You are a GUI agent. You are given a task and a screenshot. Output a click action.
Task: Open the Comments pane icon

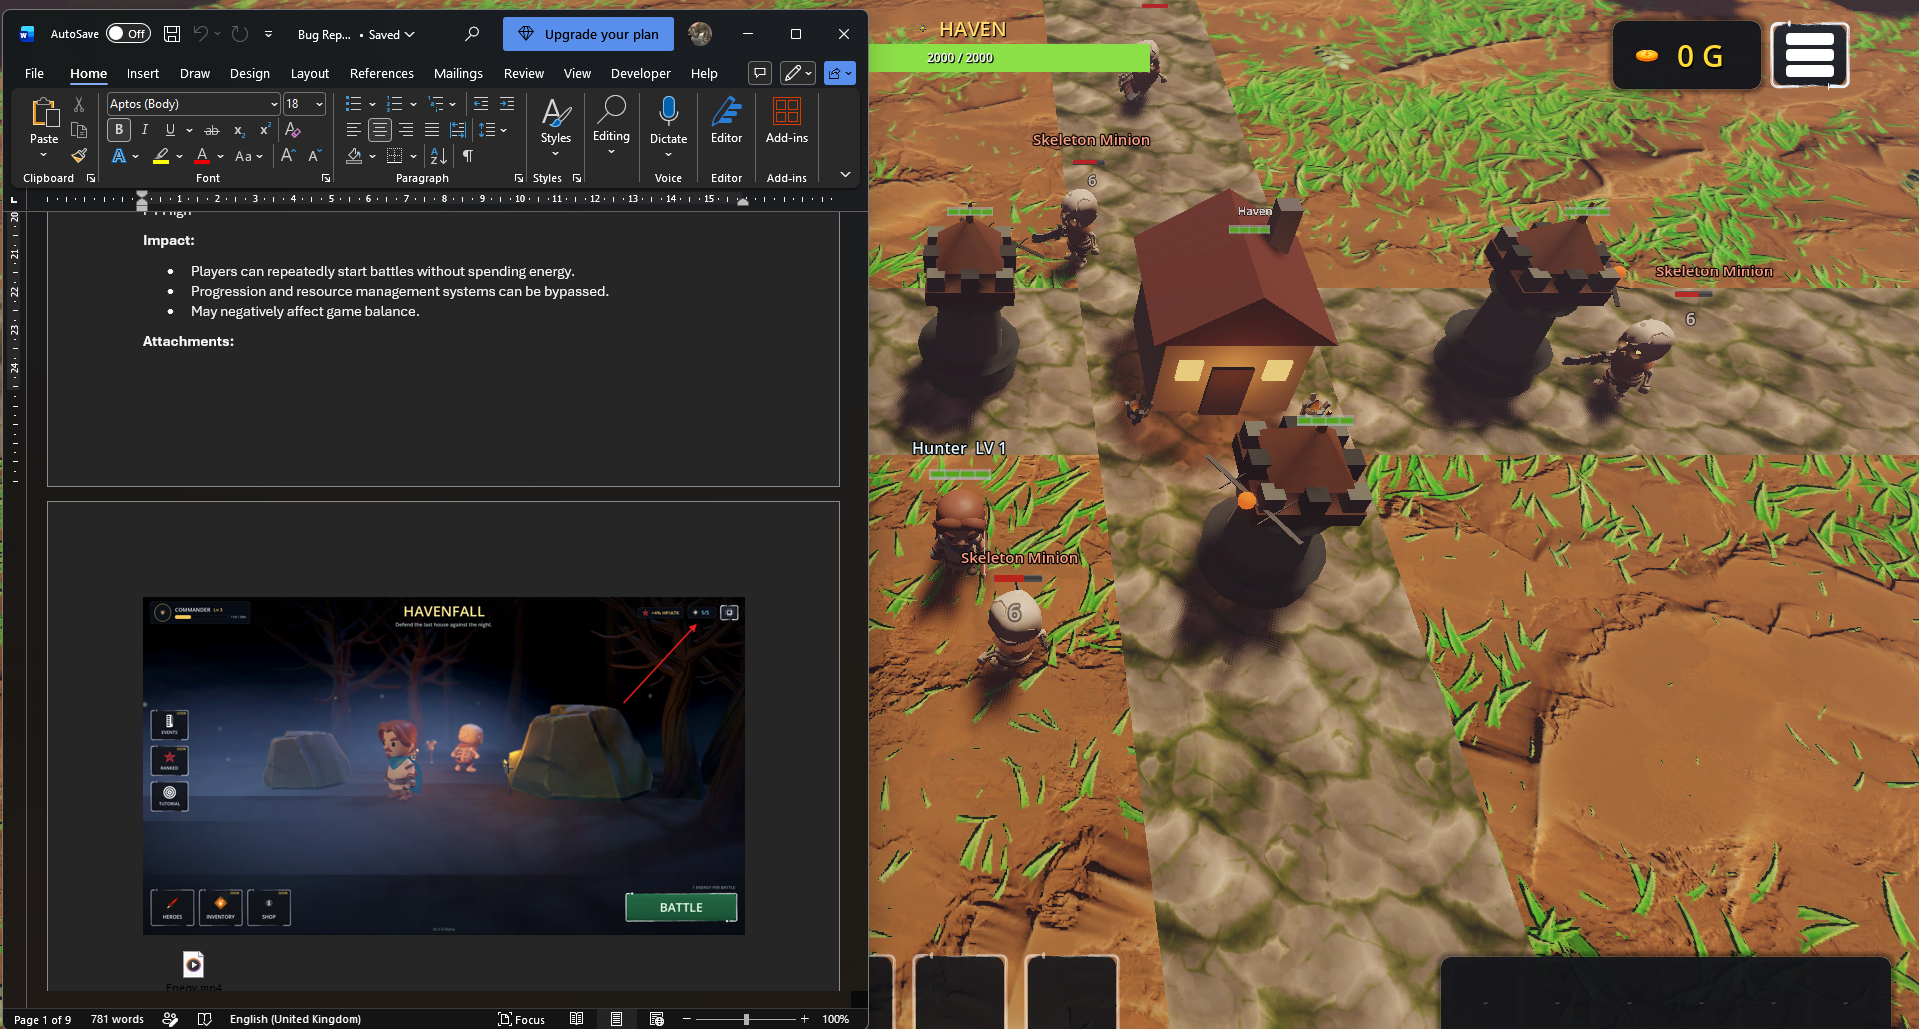pyautogui.click(x=760, y=73)
